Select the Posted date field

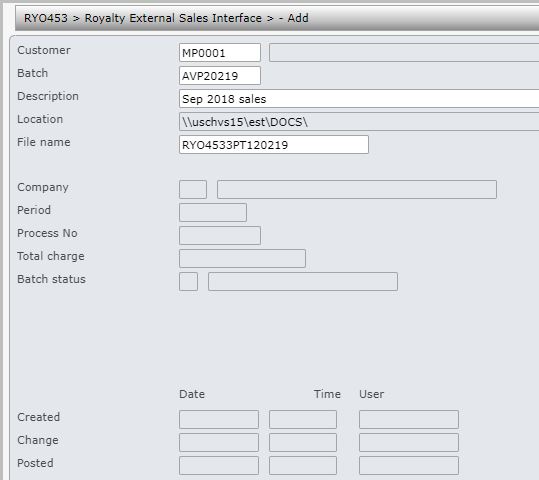(x=219, y=465)
